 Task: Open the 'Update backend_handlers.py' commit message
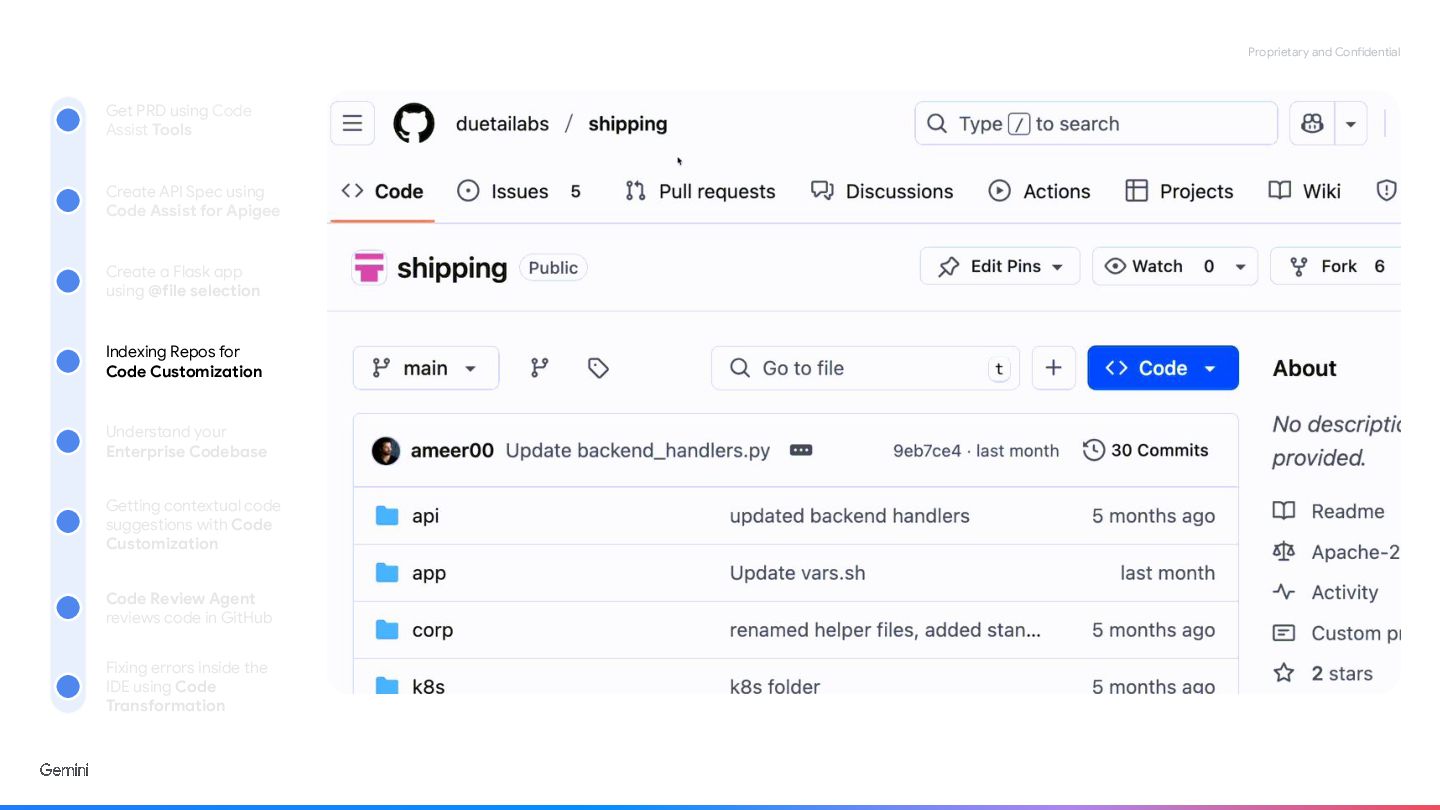638,450
